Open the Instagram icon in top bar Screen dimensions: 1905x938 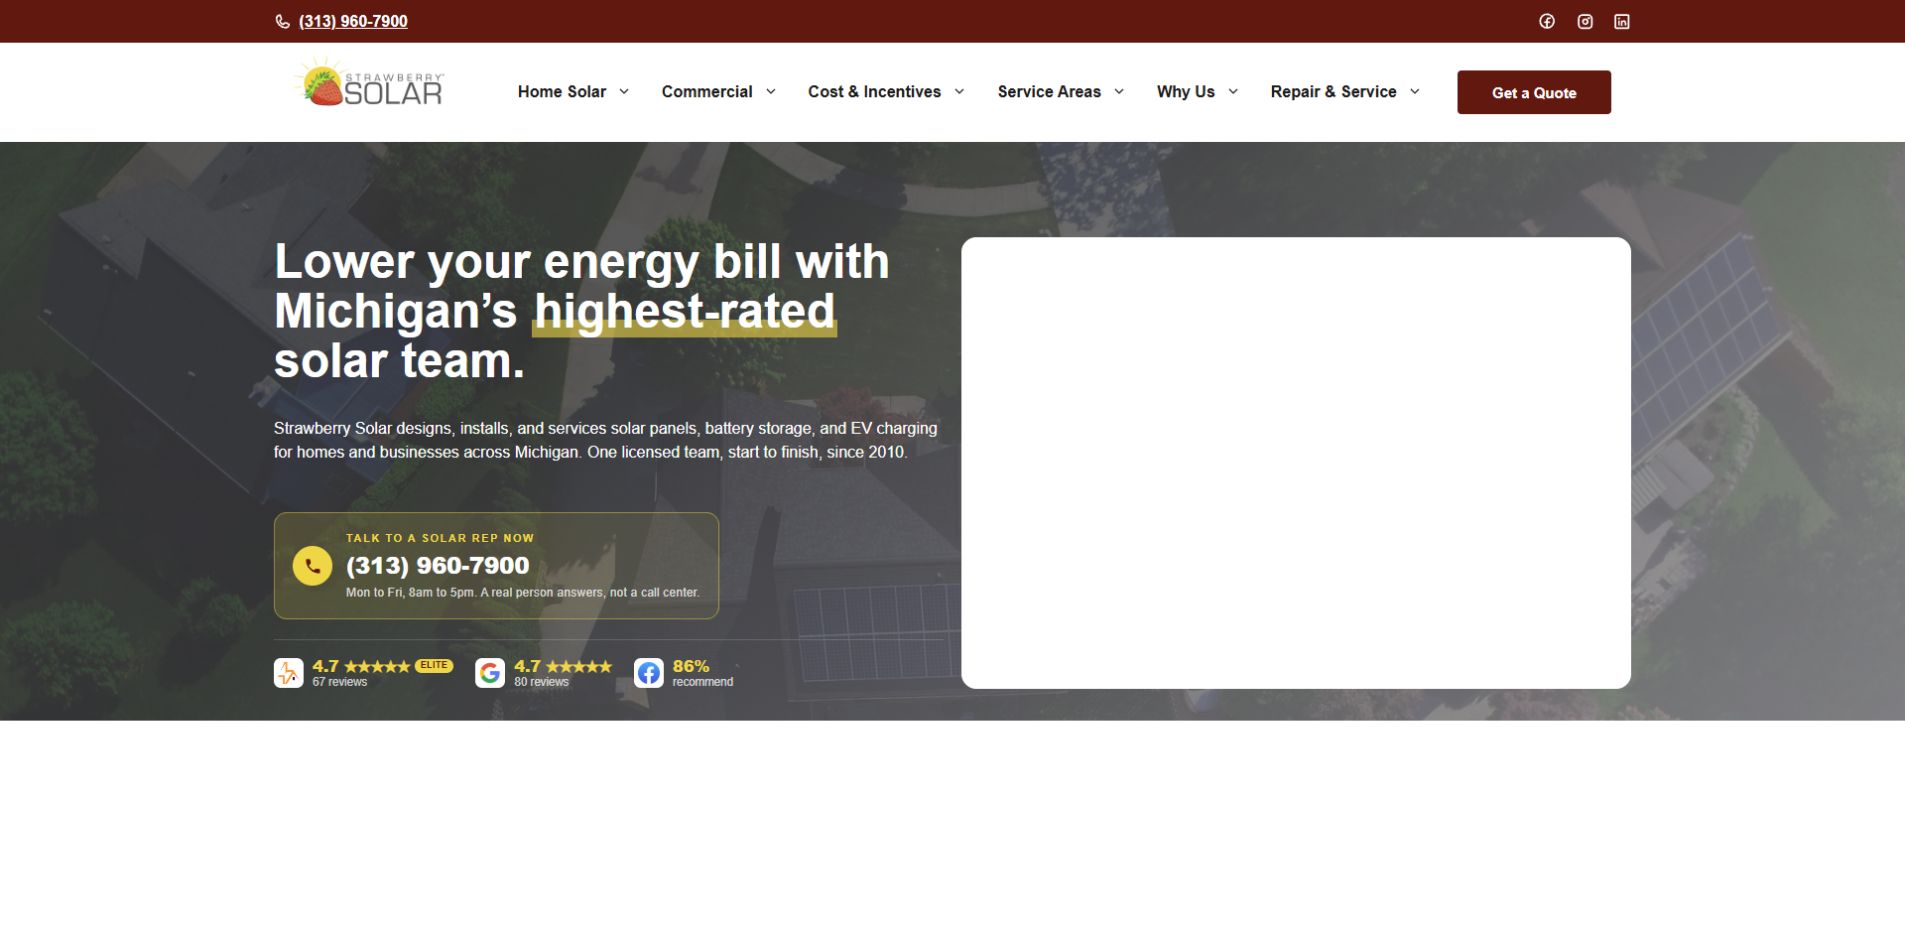pos(1584,21)
